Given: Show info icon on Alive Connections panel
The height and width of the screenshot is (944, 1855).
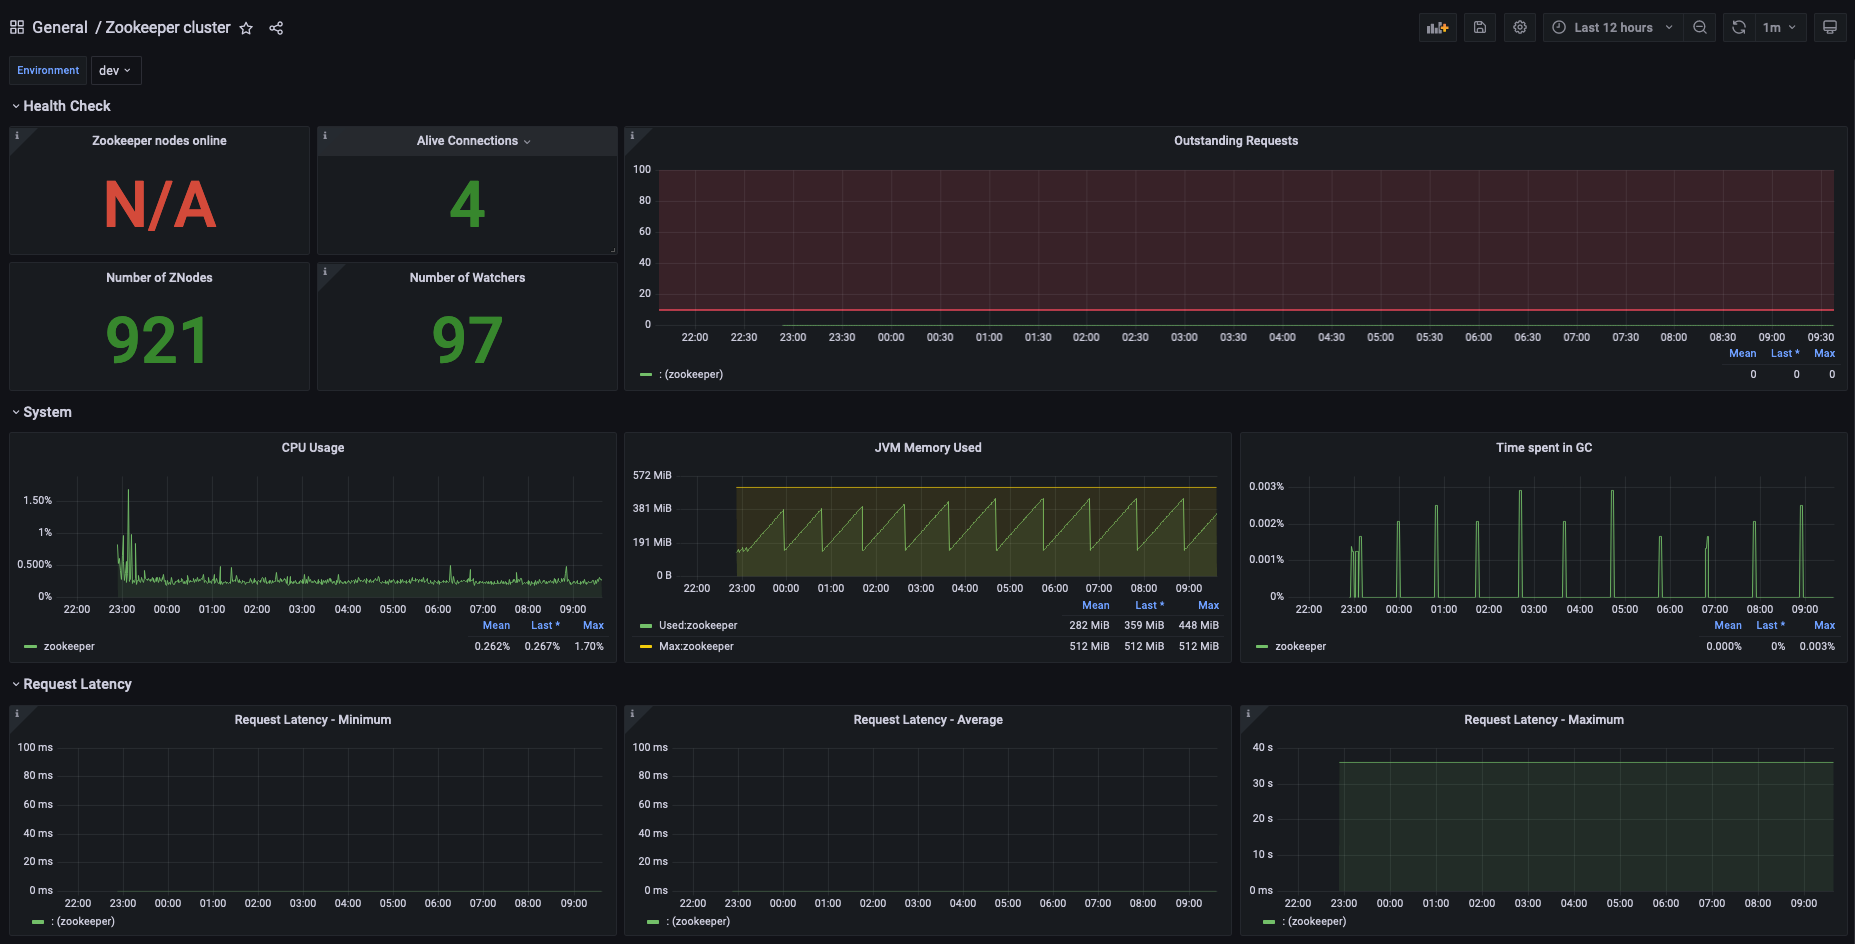Looking at the screenshot, I should click(x=325, y=136).
